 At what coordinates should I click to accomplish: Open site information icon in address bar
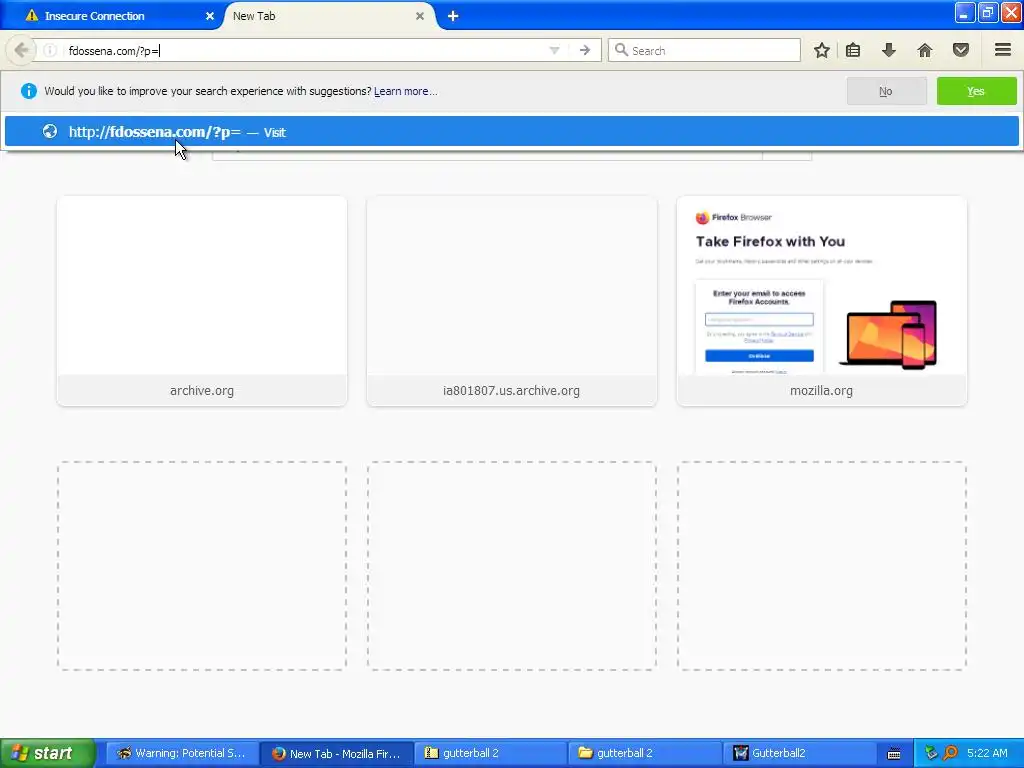pyautogui.click(x=50, y=50)
